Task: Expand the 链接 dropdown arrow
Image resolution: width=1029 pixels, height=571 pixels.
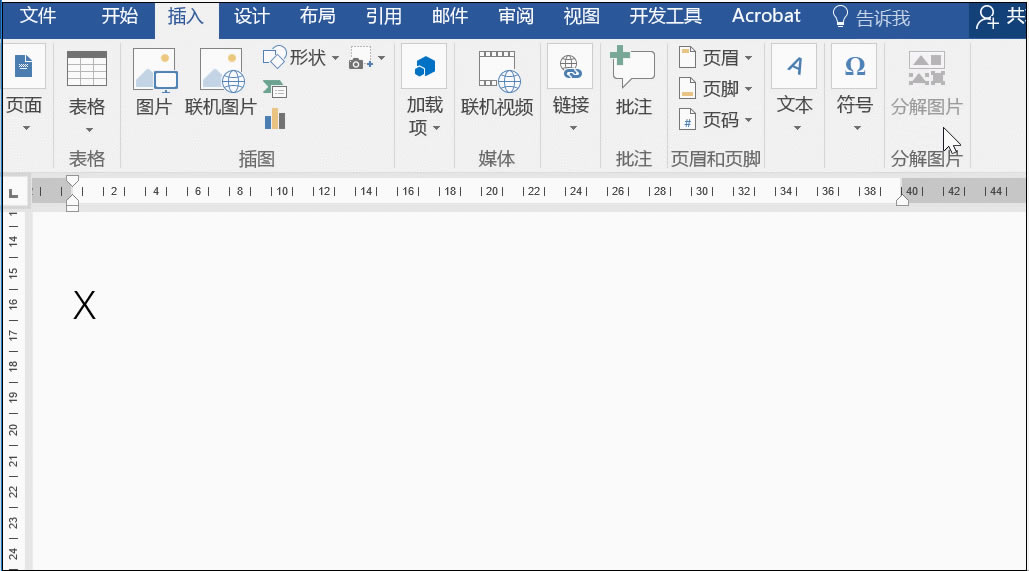Action: point(573,128)
